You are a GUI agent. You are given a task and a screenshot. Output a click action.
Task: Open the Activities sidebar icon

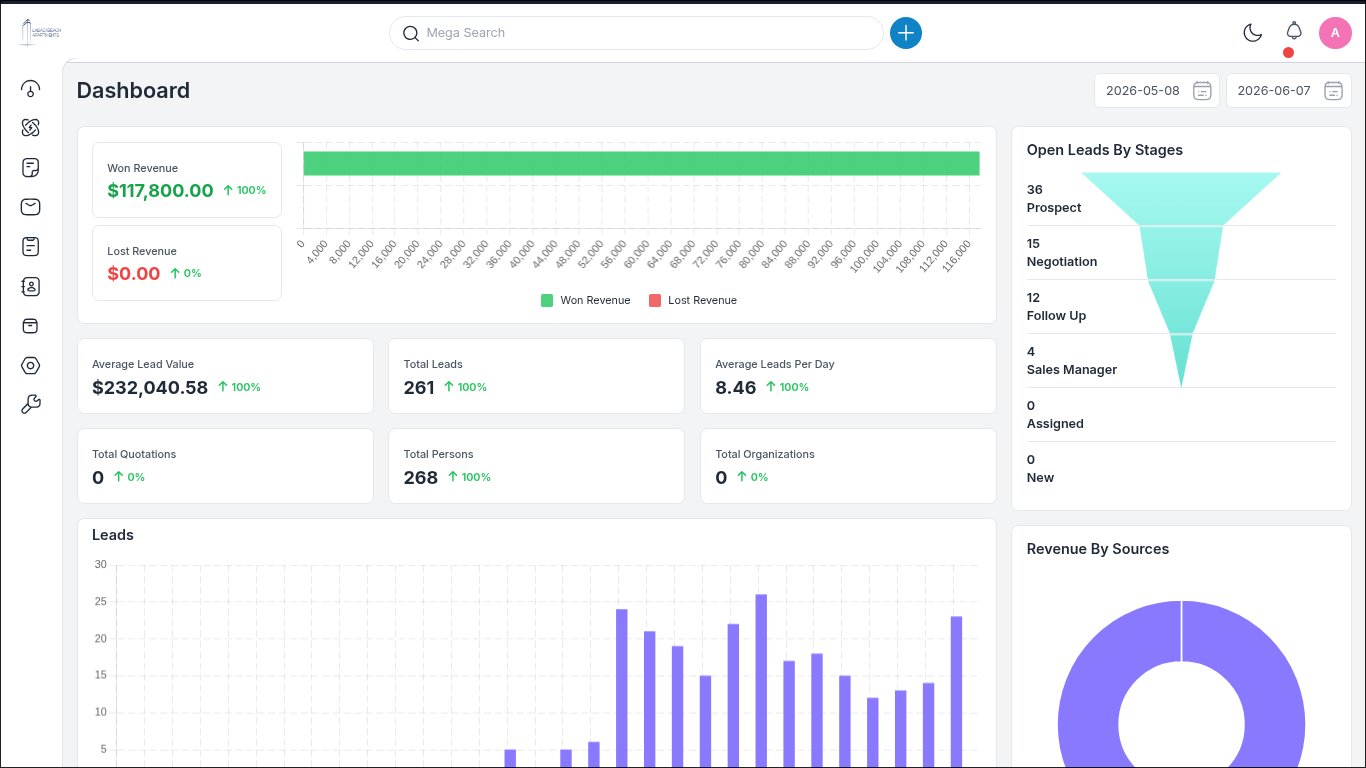point(31,246)
